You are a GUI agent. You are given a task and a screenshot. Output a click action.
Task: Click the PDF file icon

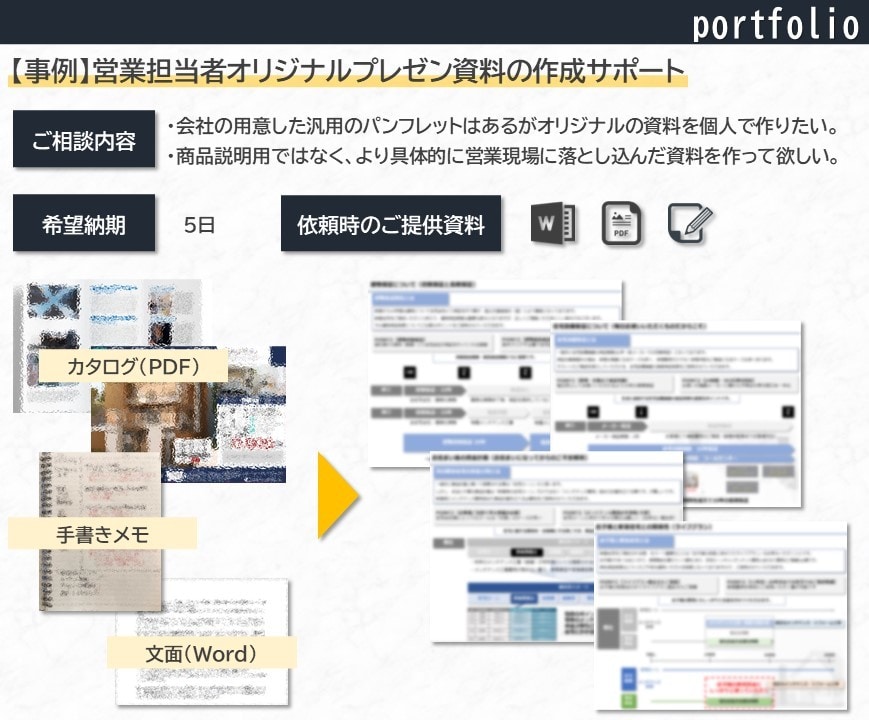click(621, 223)
